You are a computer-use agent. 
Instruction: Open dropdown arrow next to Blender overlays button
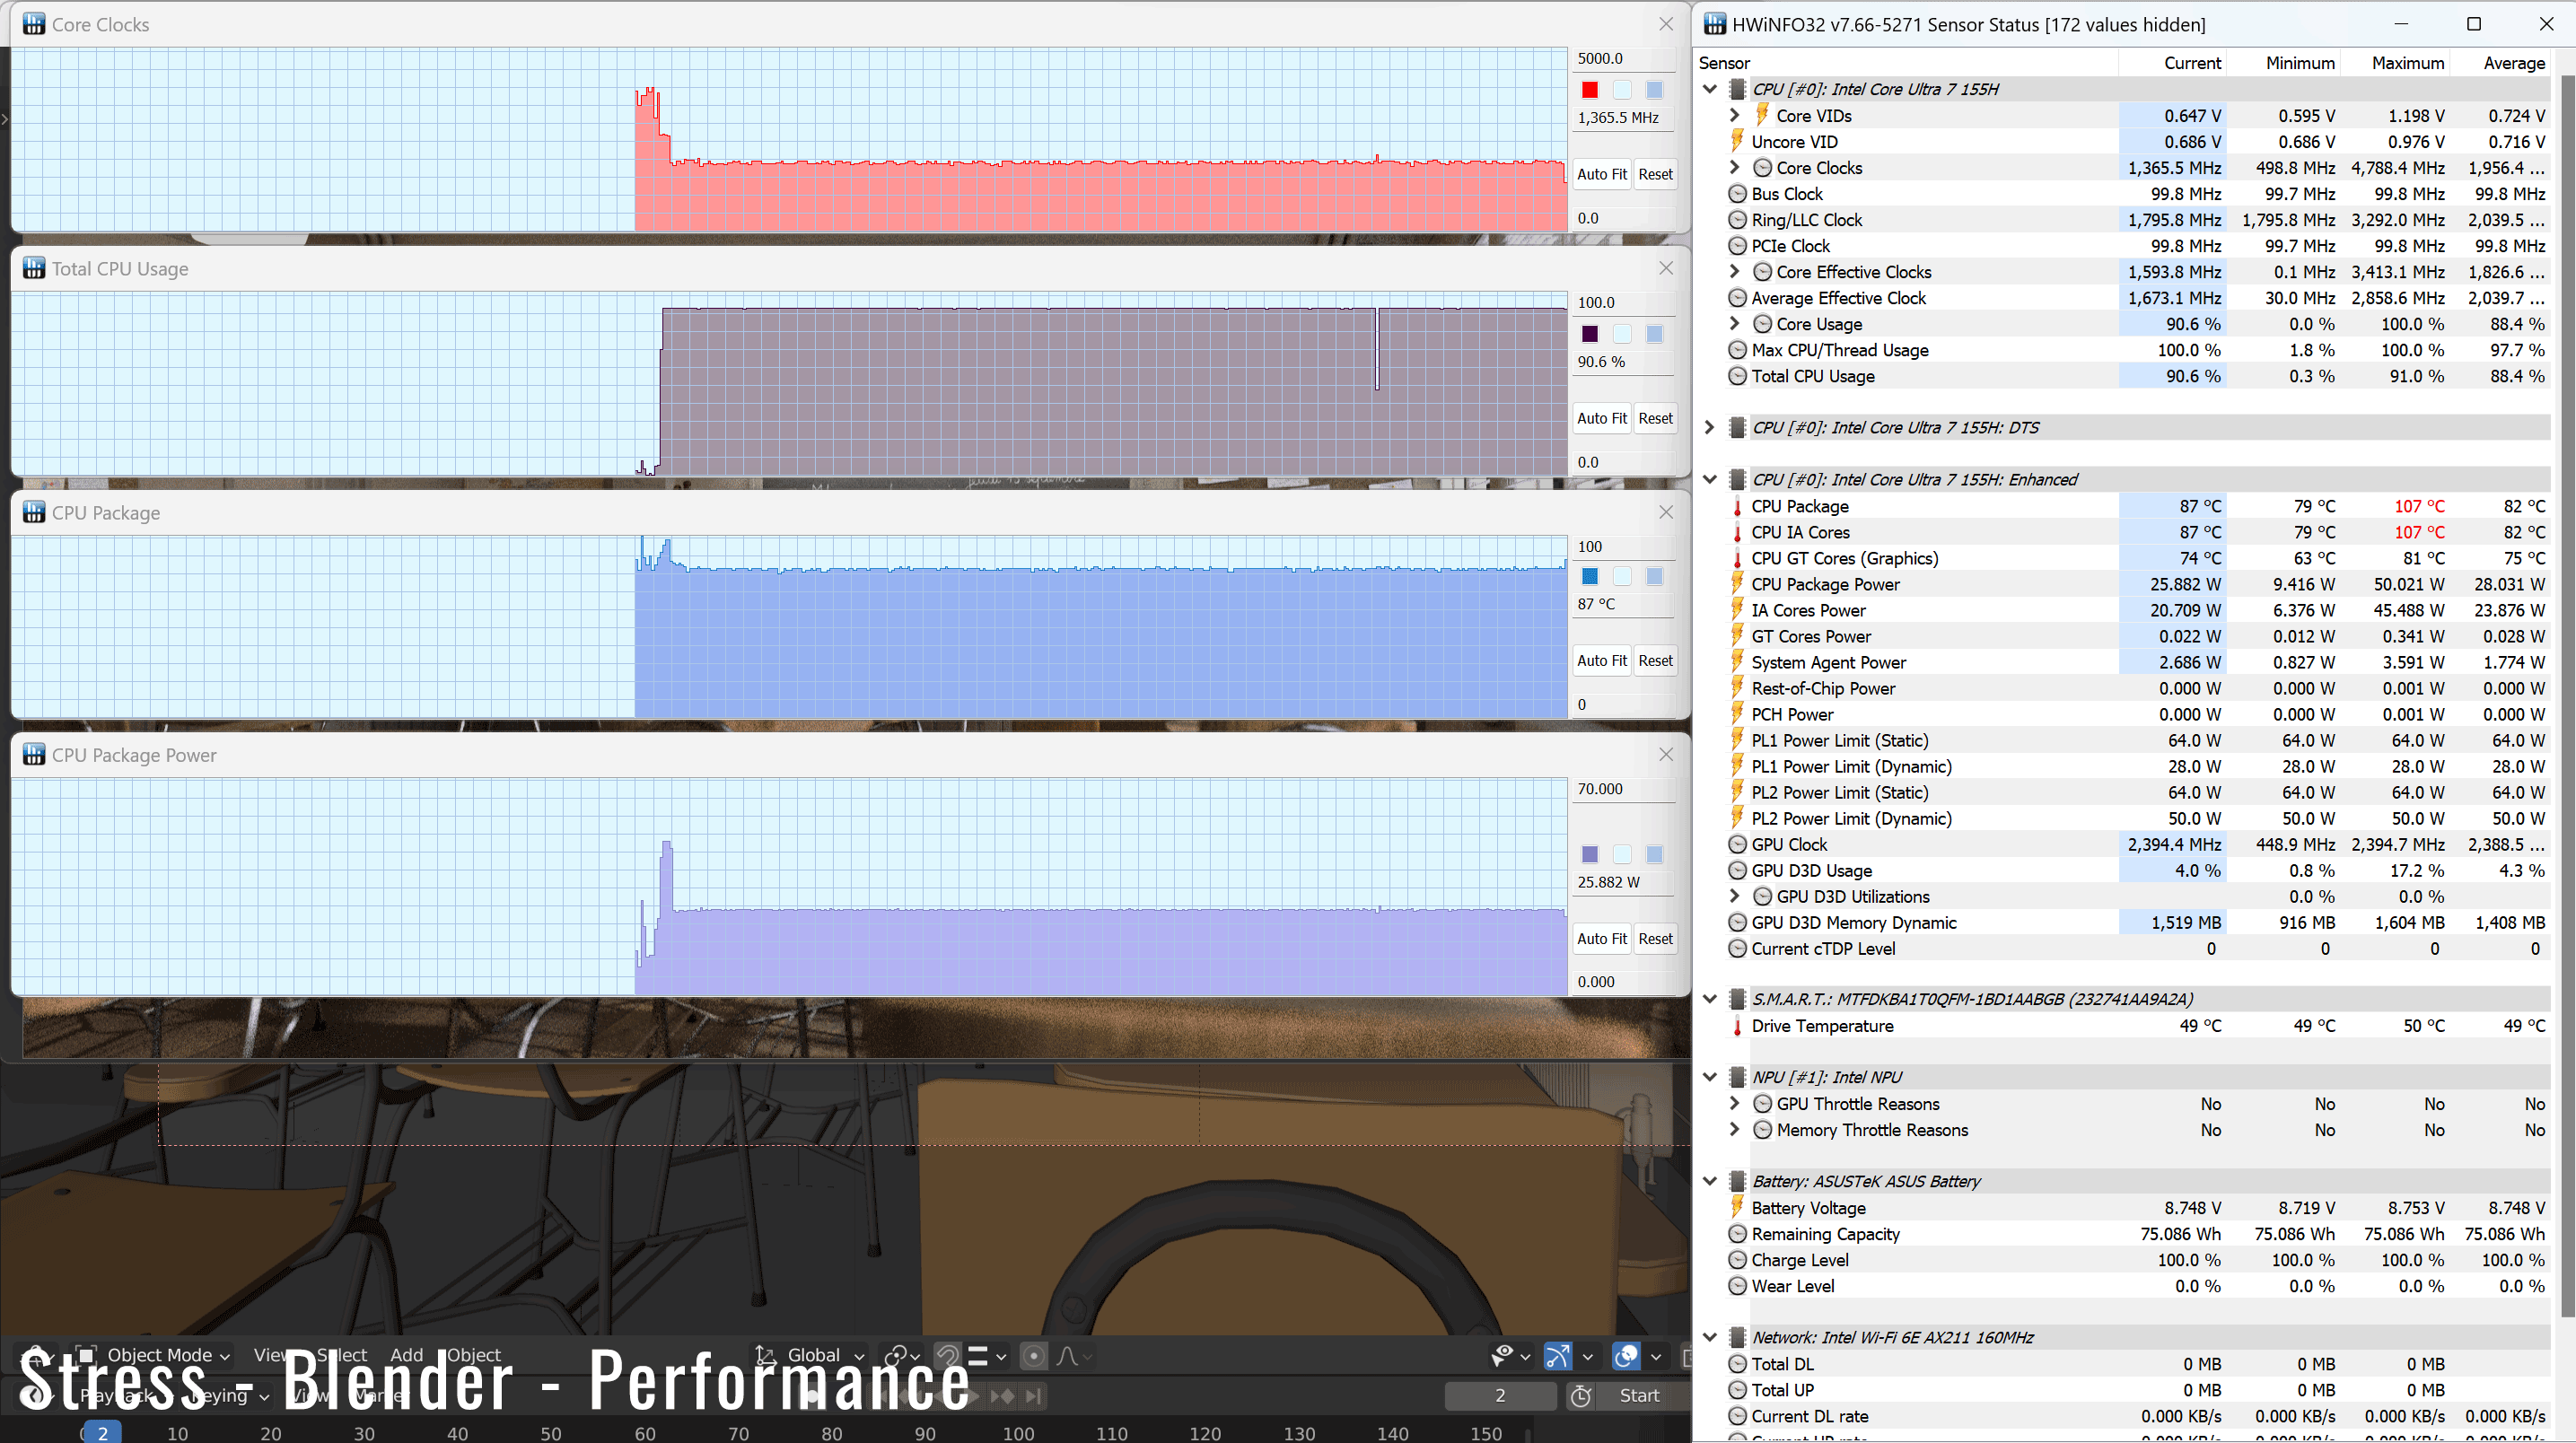(x=1656, y=1356)
